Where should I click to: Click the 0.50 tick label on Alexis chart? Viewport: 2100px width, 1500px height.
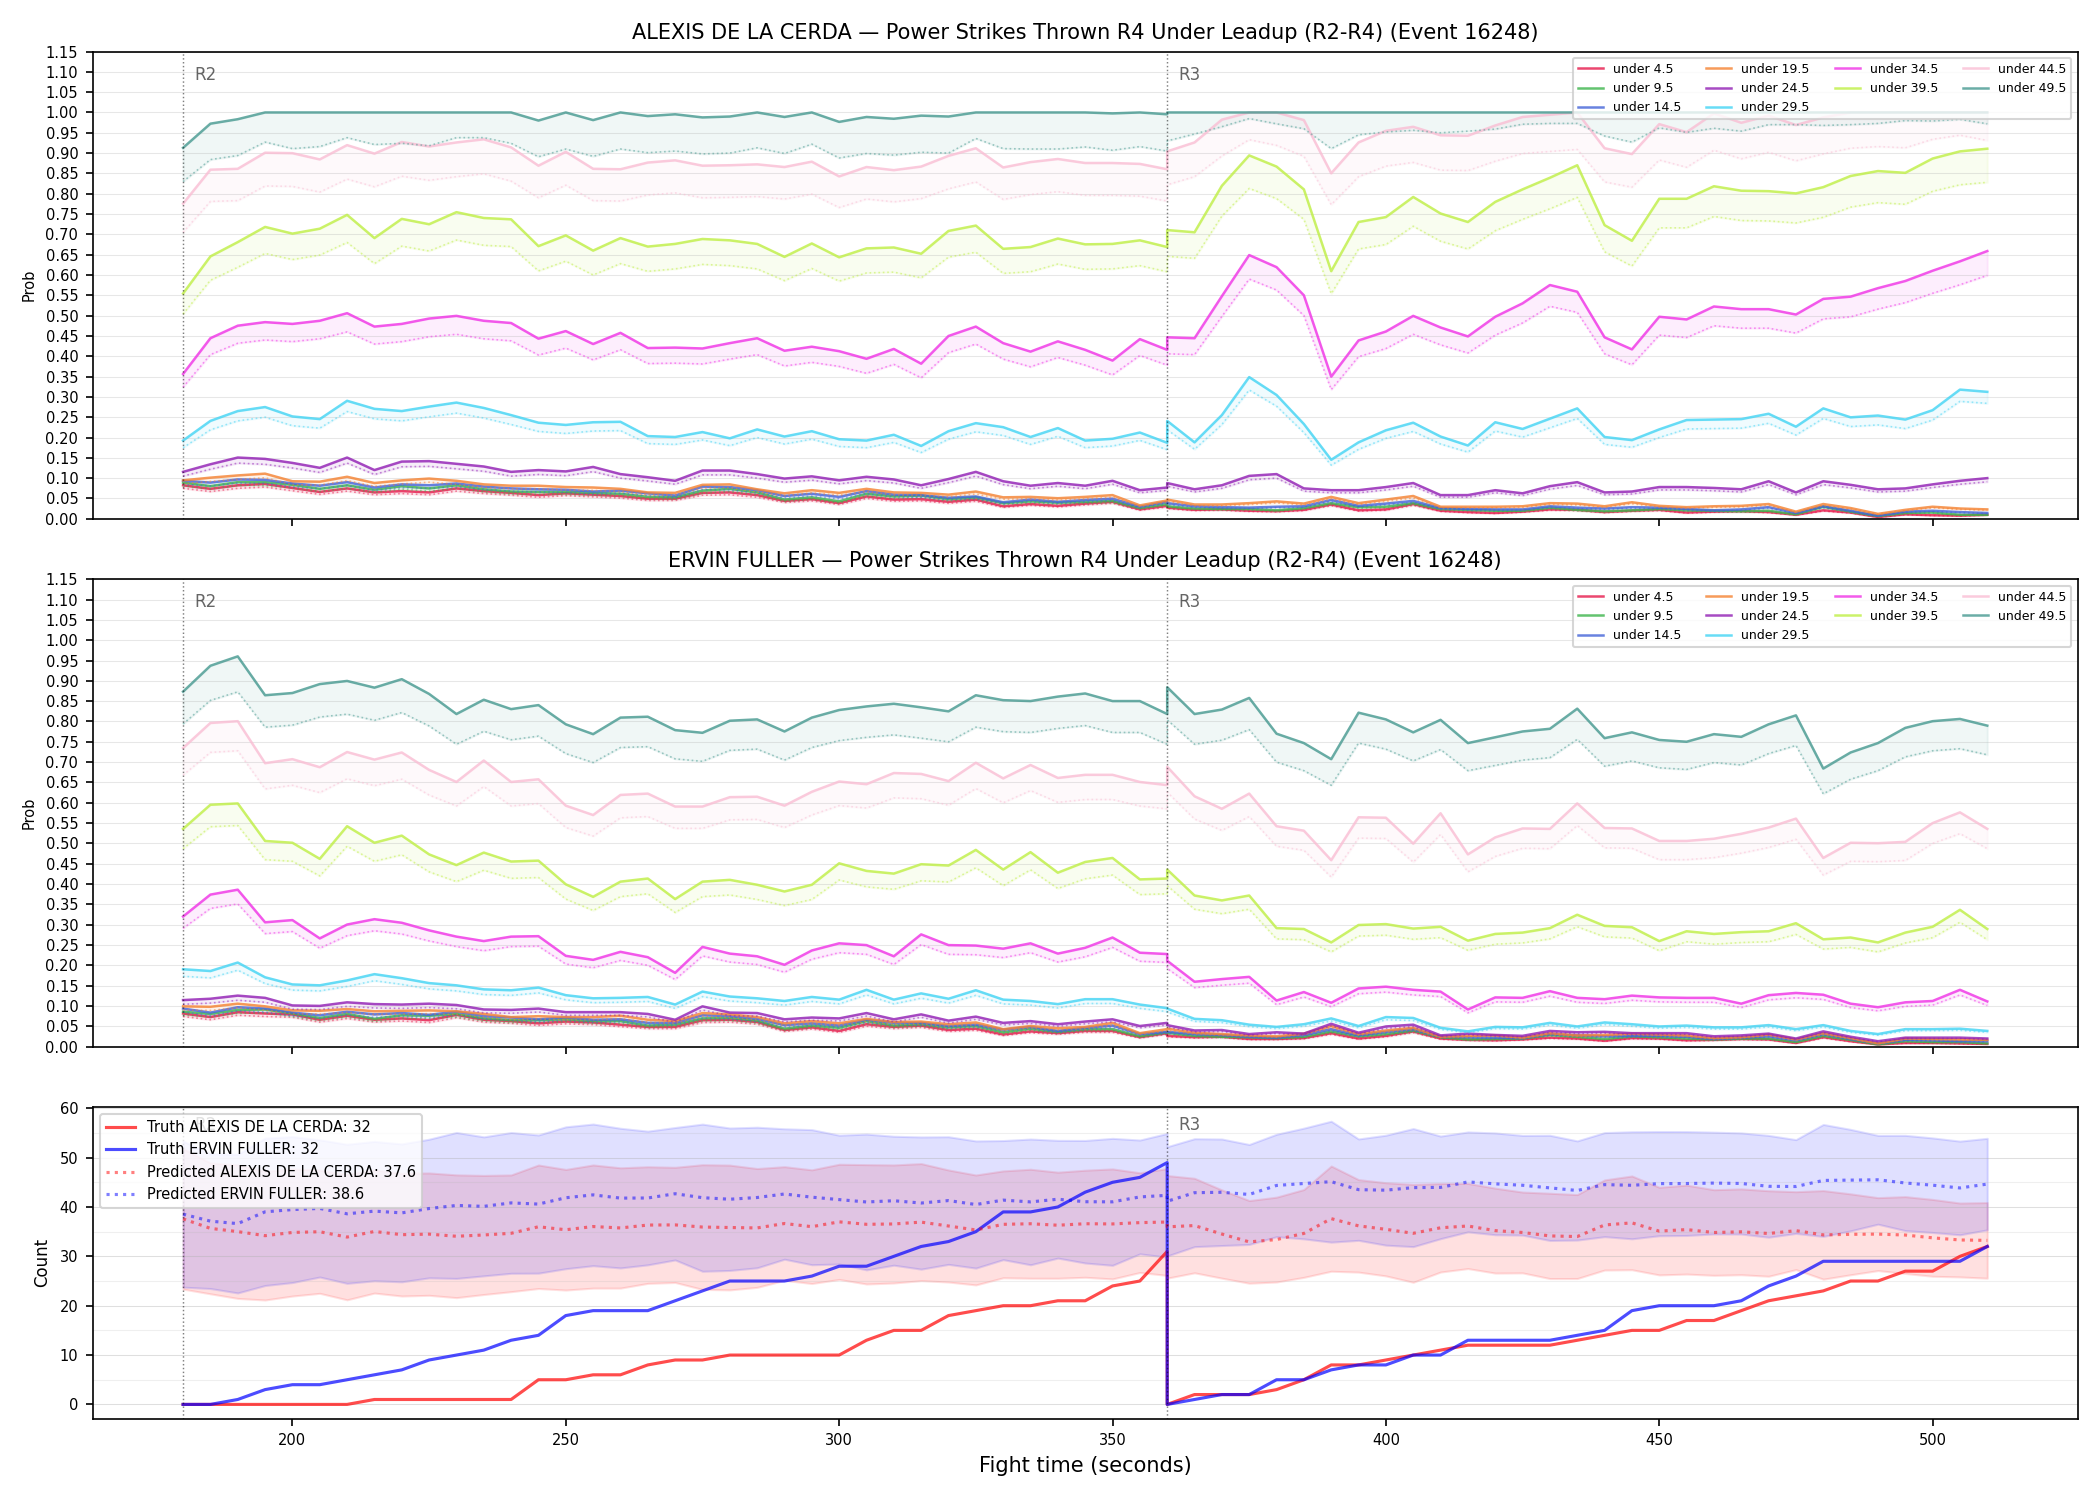click(62, 316)
